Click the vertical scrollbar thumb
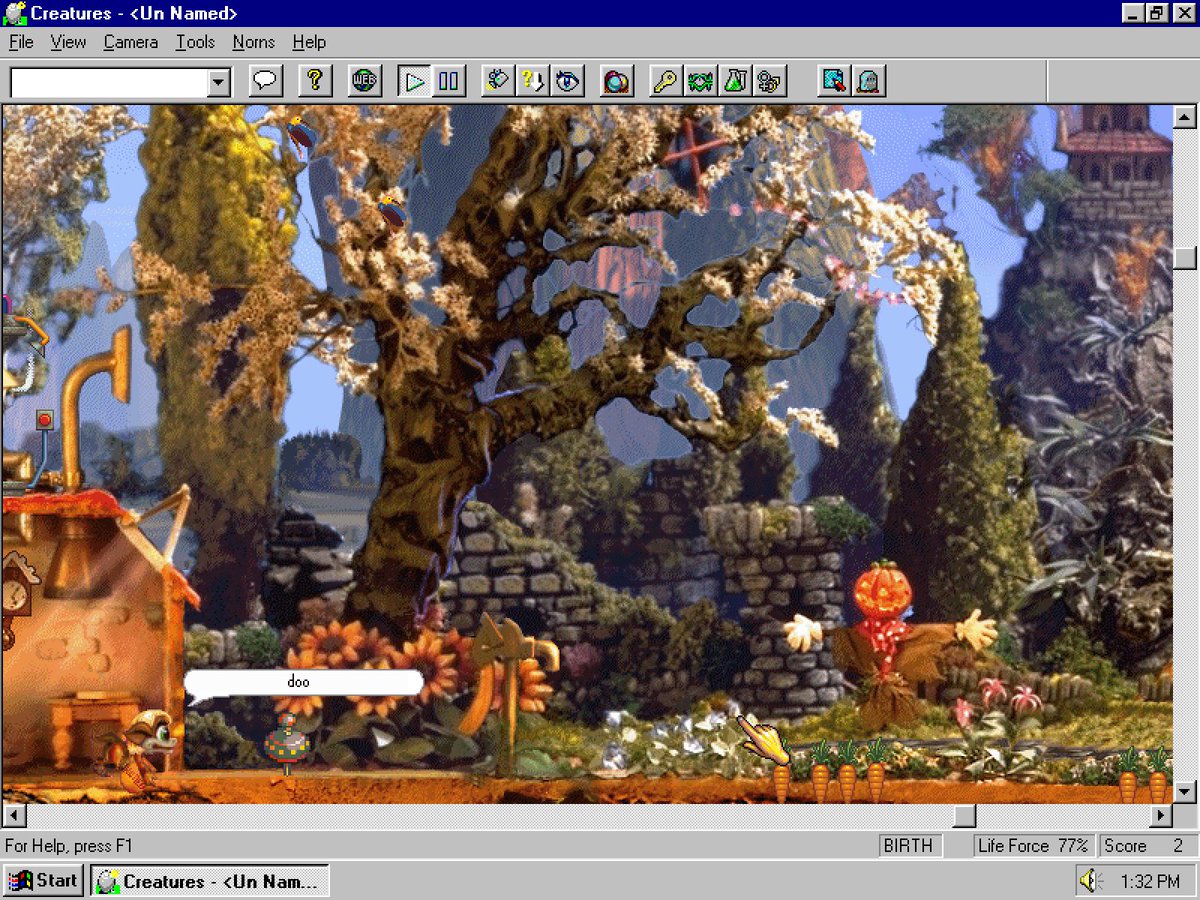1200x900 pixels. click(x=1185, y=257)
